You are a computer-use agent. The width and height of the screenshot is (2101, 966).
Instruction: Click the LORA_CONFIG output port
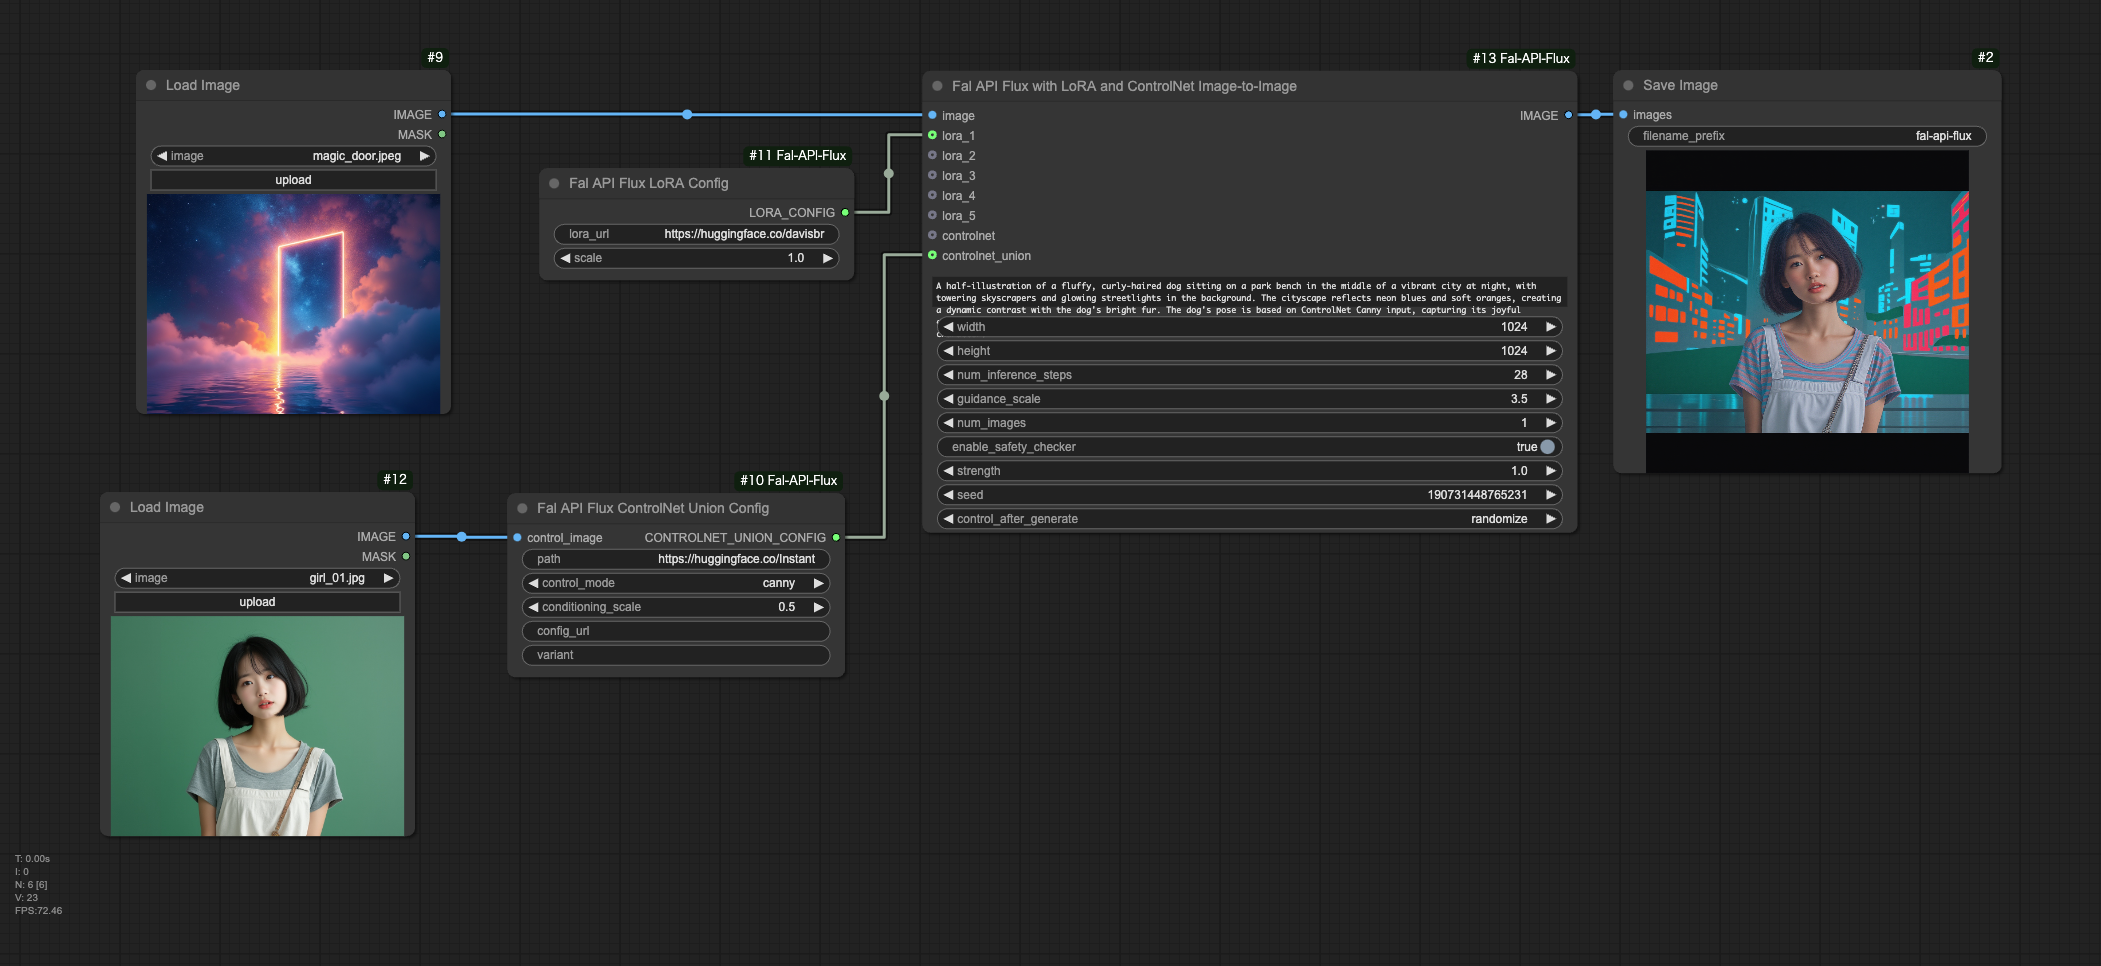tap(845, 212)
